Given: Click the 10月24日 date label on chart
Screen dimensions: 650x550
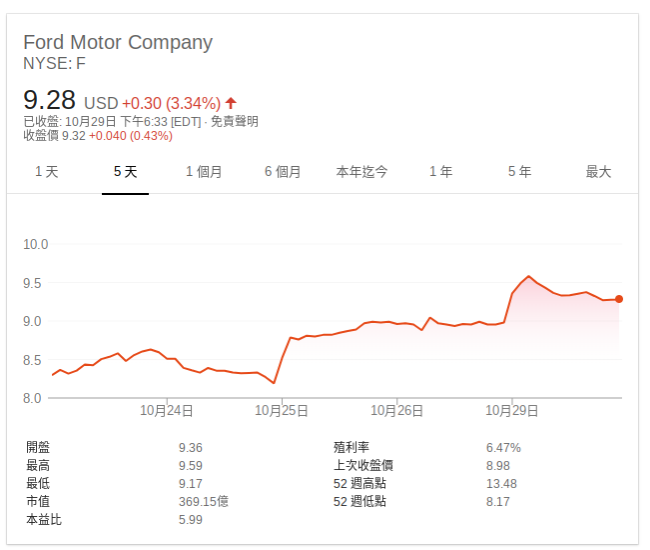Looking at the screenshot, I should tap(166, 410).
